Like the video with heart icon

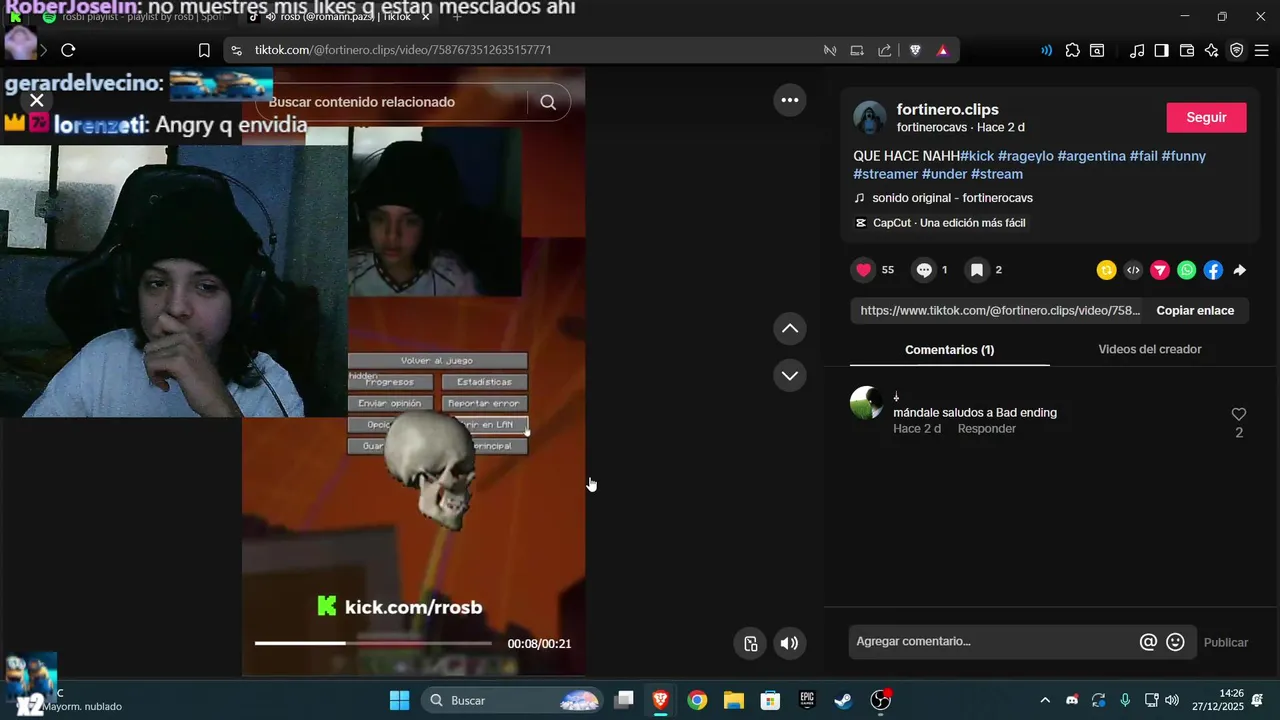click(864, 270)
